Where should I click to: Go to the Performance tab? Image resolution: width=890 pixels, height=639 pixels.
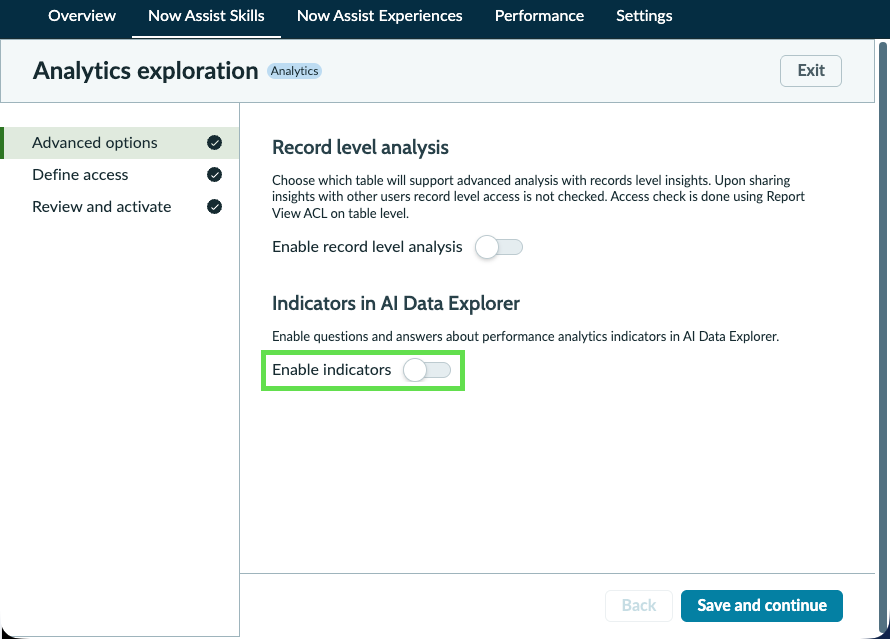(x=539, y=16)
